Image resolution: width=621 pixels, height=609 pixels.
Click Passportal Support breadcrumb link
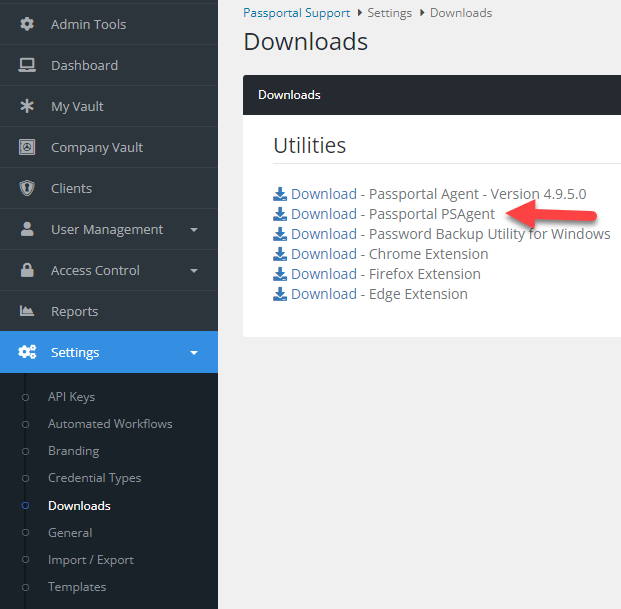297,13
